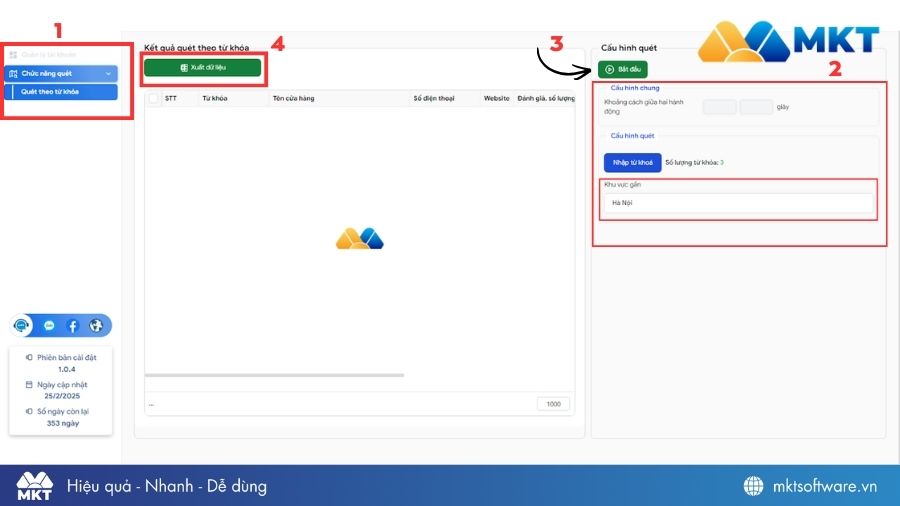Click the globe website icon
Screen dimensions: 900x506
tap(96, 326)
